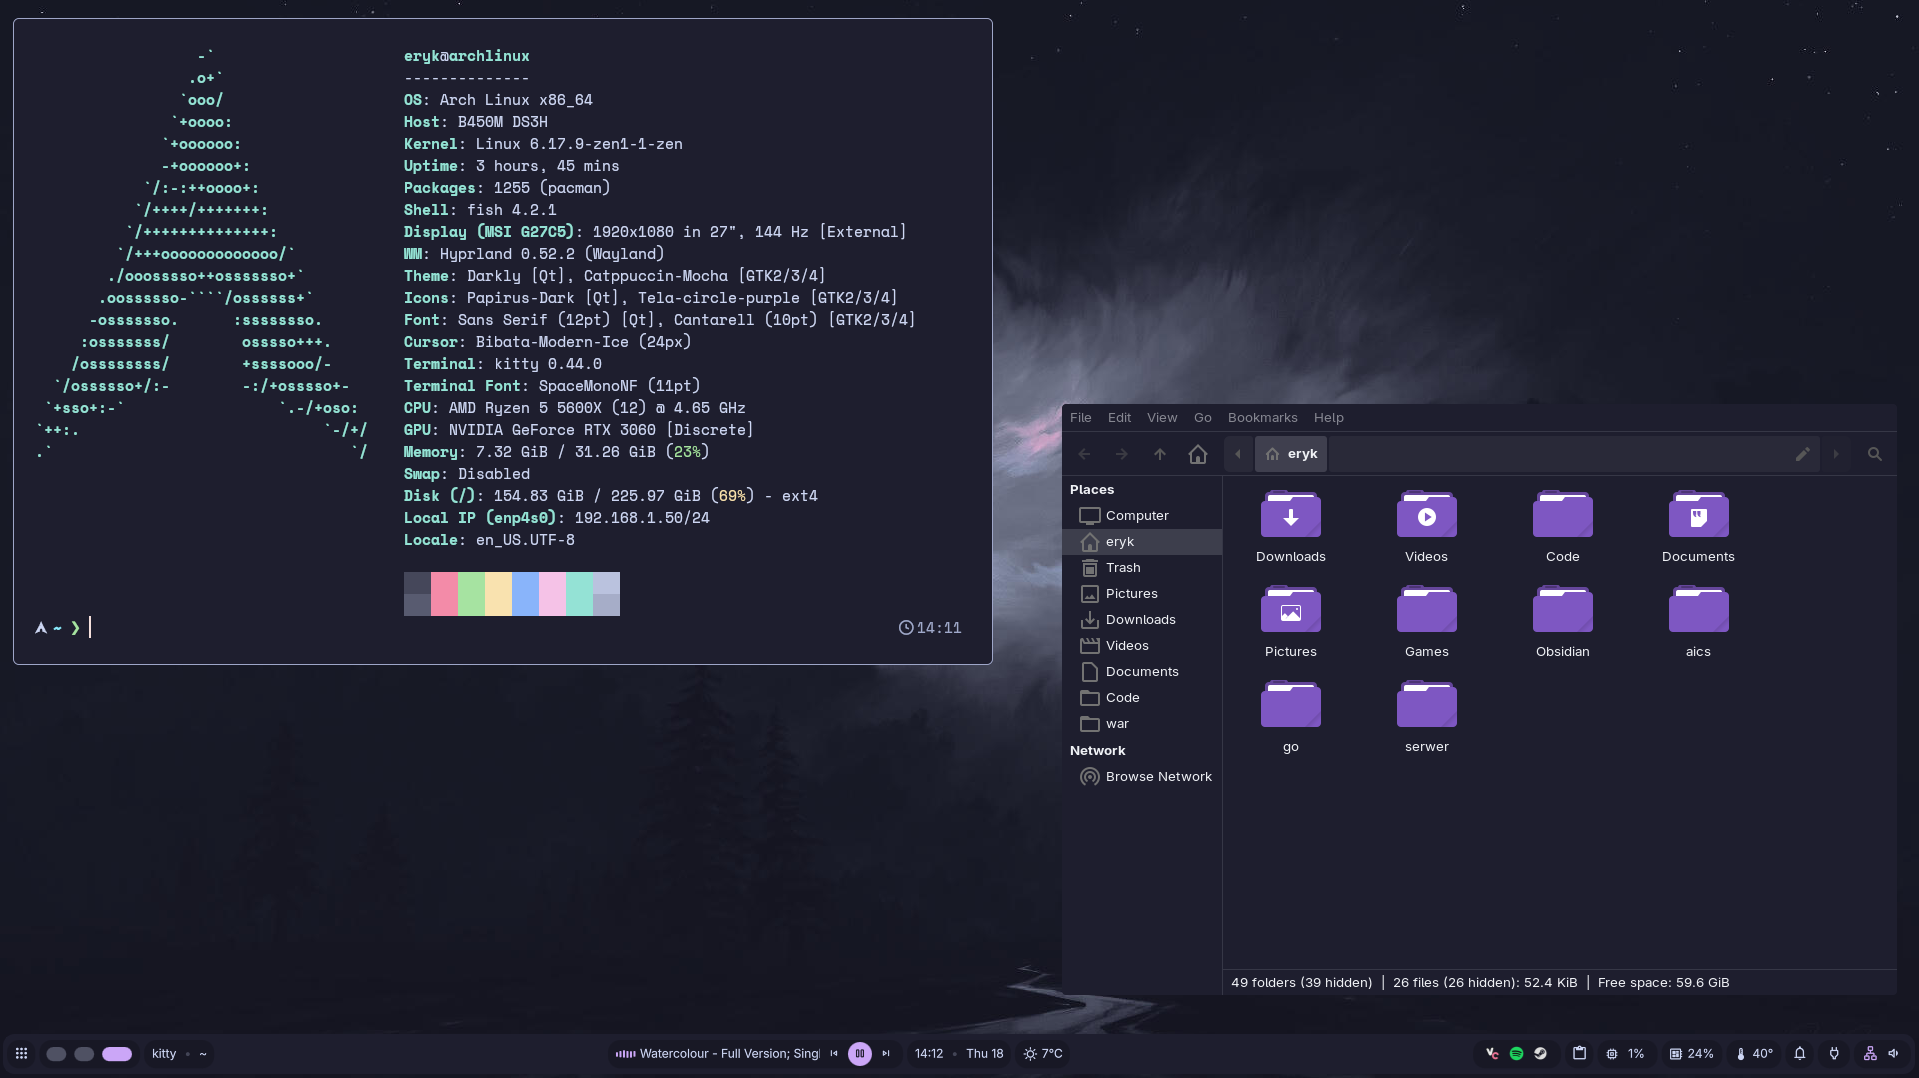The image size is (1919, 1078).
Task: Pause the playing track
Action: [x=859, y=1053]
